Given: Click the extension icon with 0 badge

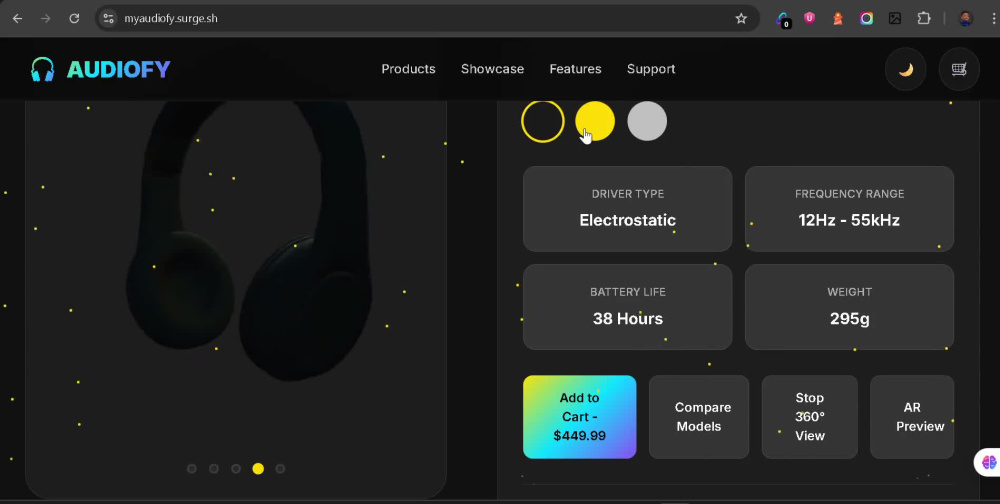Looking at the screenshot, I should [783, 20].
